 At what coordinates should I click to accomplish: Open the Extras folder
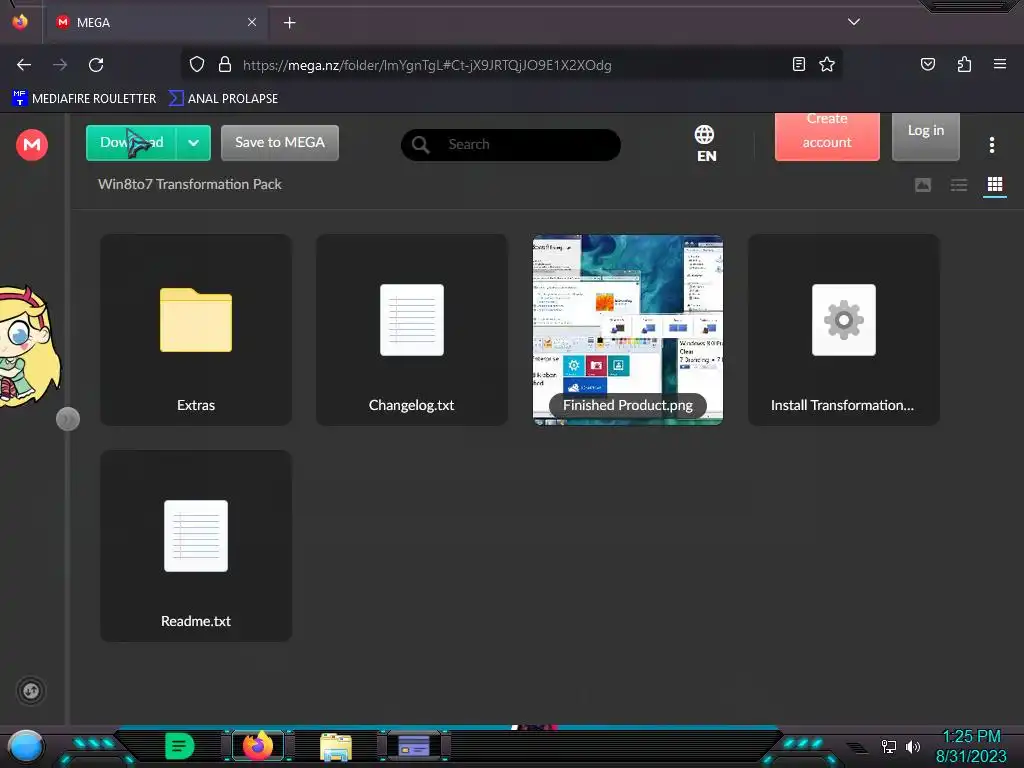click(196, 330)
